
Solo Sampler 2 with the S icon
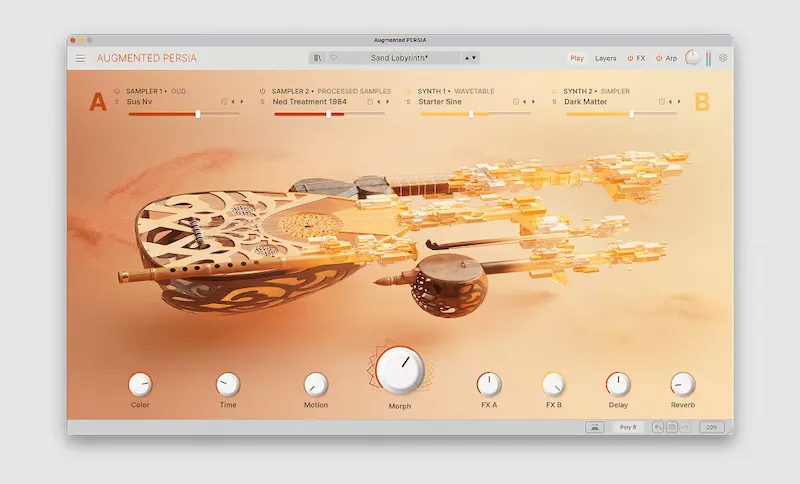(x=263, y=101)
